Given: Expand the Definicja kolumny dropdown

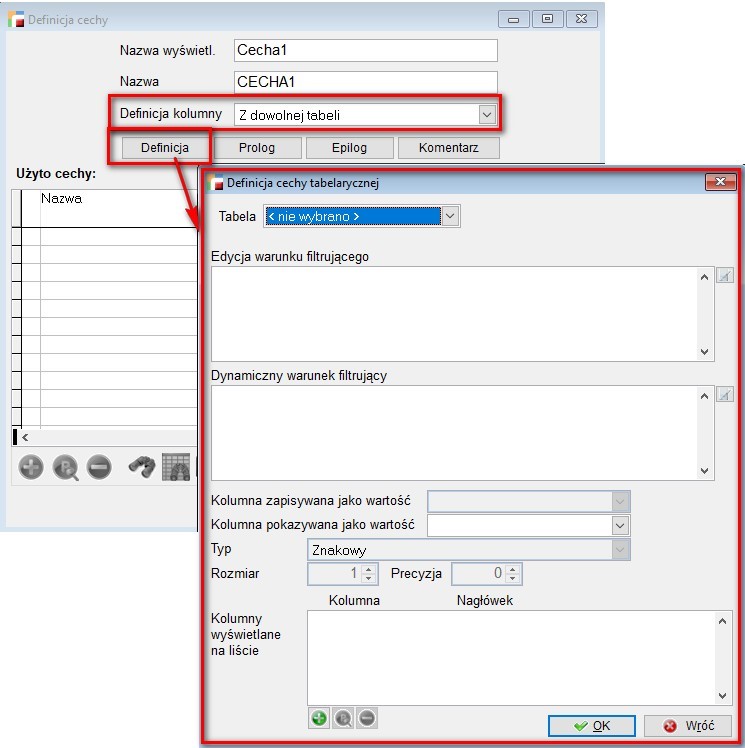Looking at the screenshot, I should [x=487, y=115].
